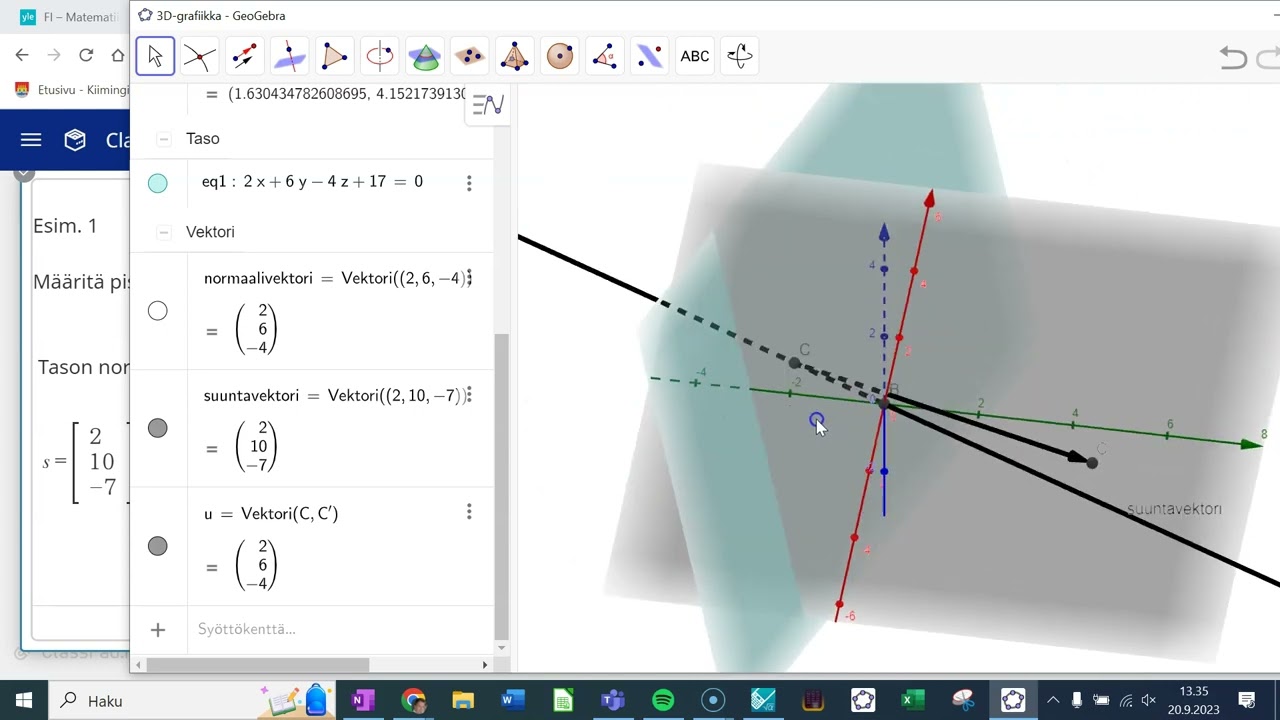
Task: Select the eq1 plane equation text
Action: click(x=312, y=182)
